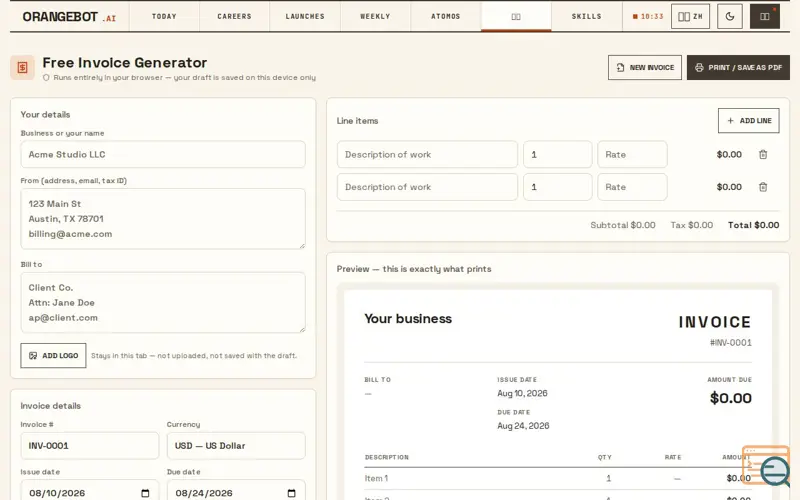
Task: Switch to the Weekly tab
Action: pyautogui.click(x=375, y=16)
